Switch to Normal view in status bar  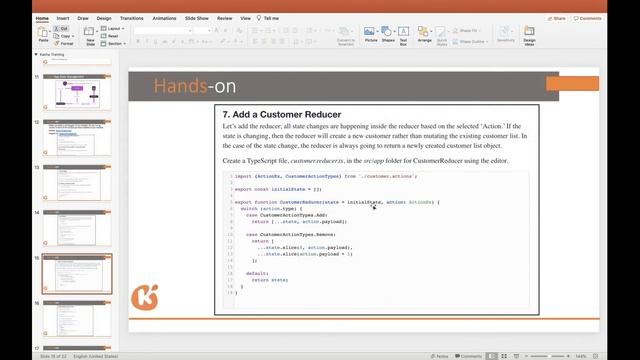point(492,356)
